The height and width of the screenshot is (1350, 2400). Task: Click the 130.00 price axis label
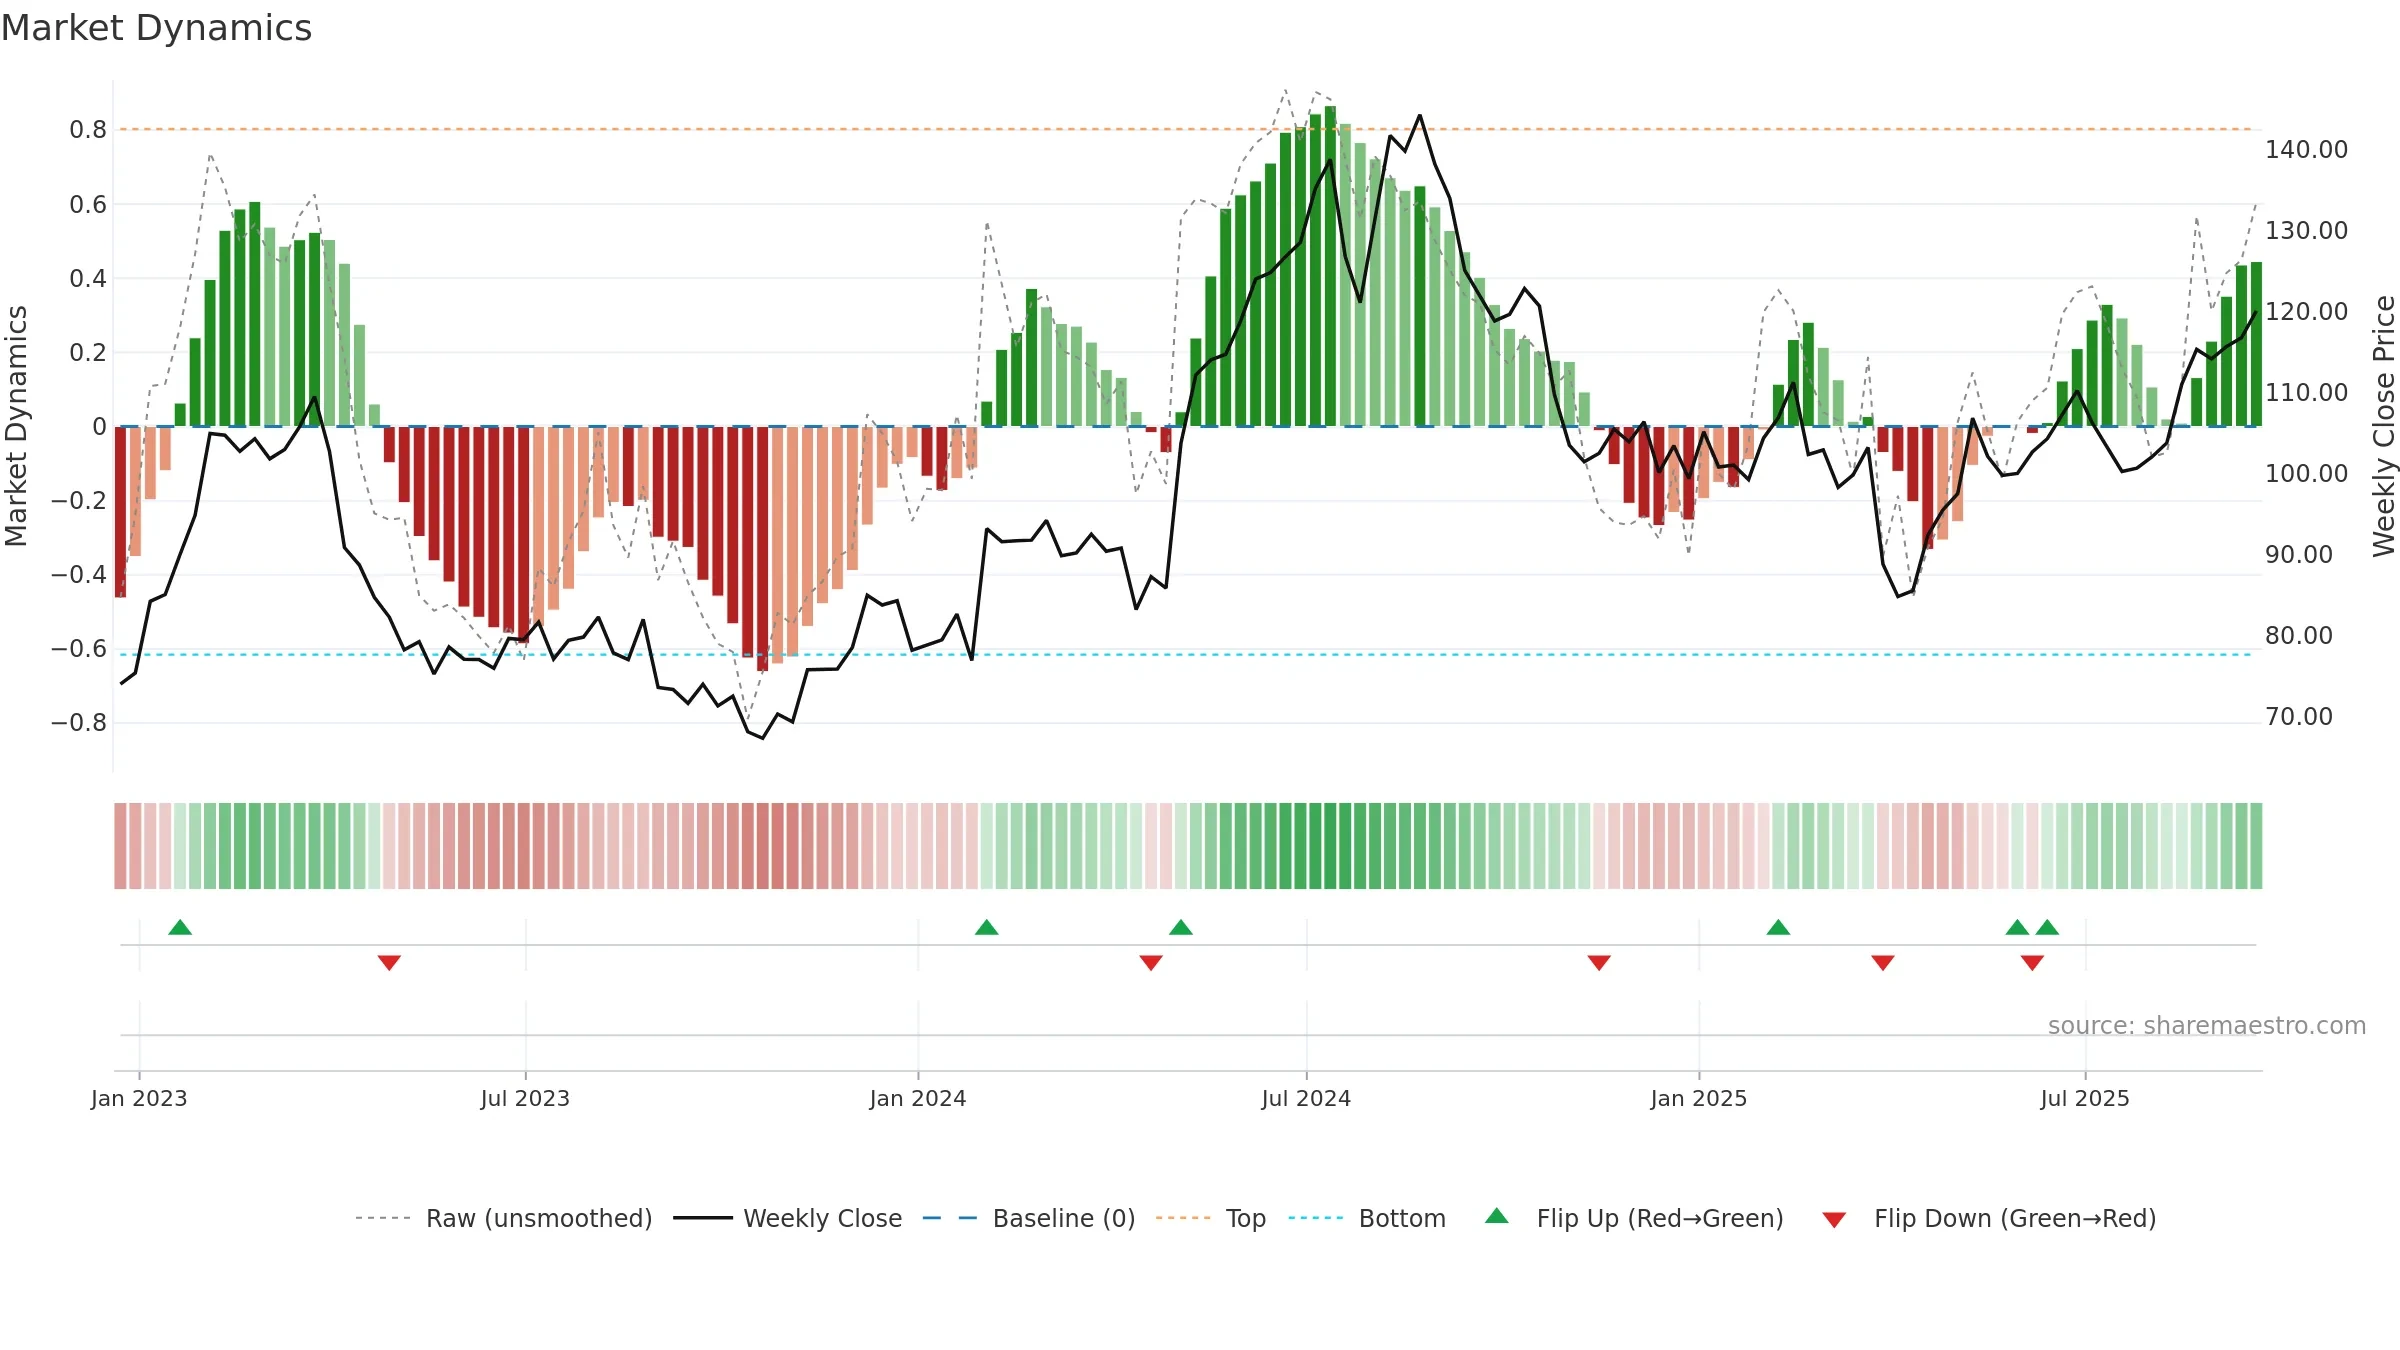coord(2307,231)
